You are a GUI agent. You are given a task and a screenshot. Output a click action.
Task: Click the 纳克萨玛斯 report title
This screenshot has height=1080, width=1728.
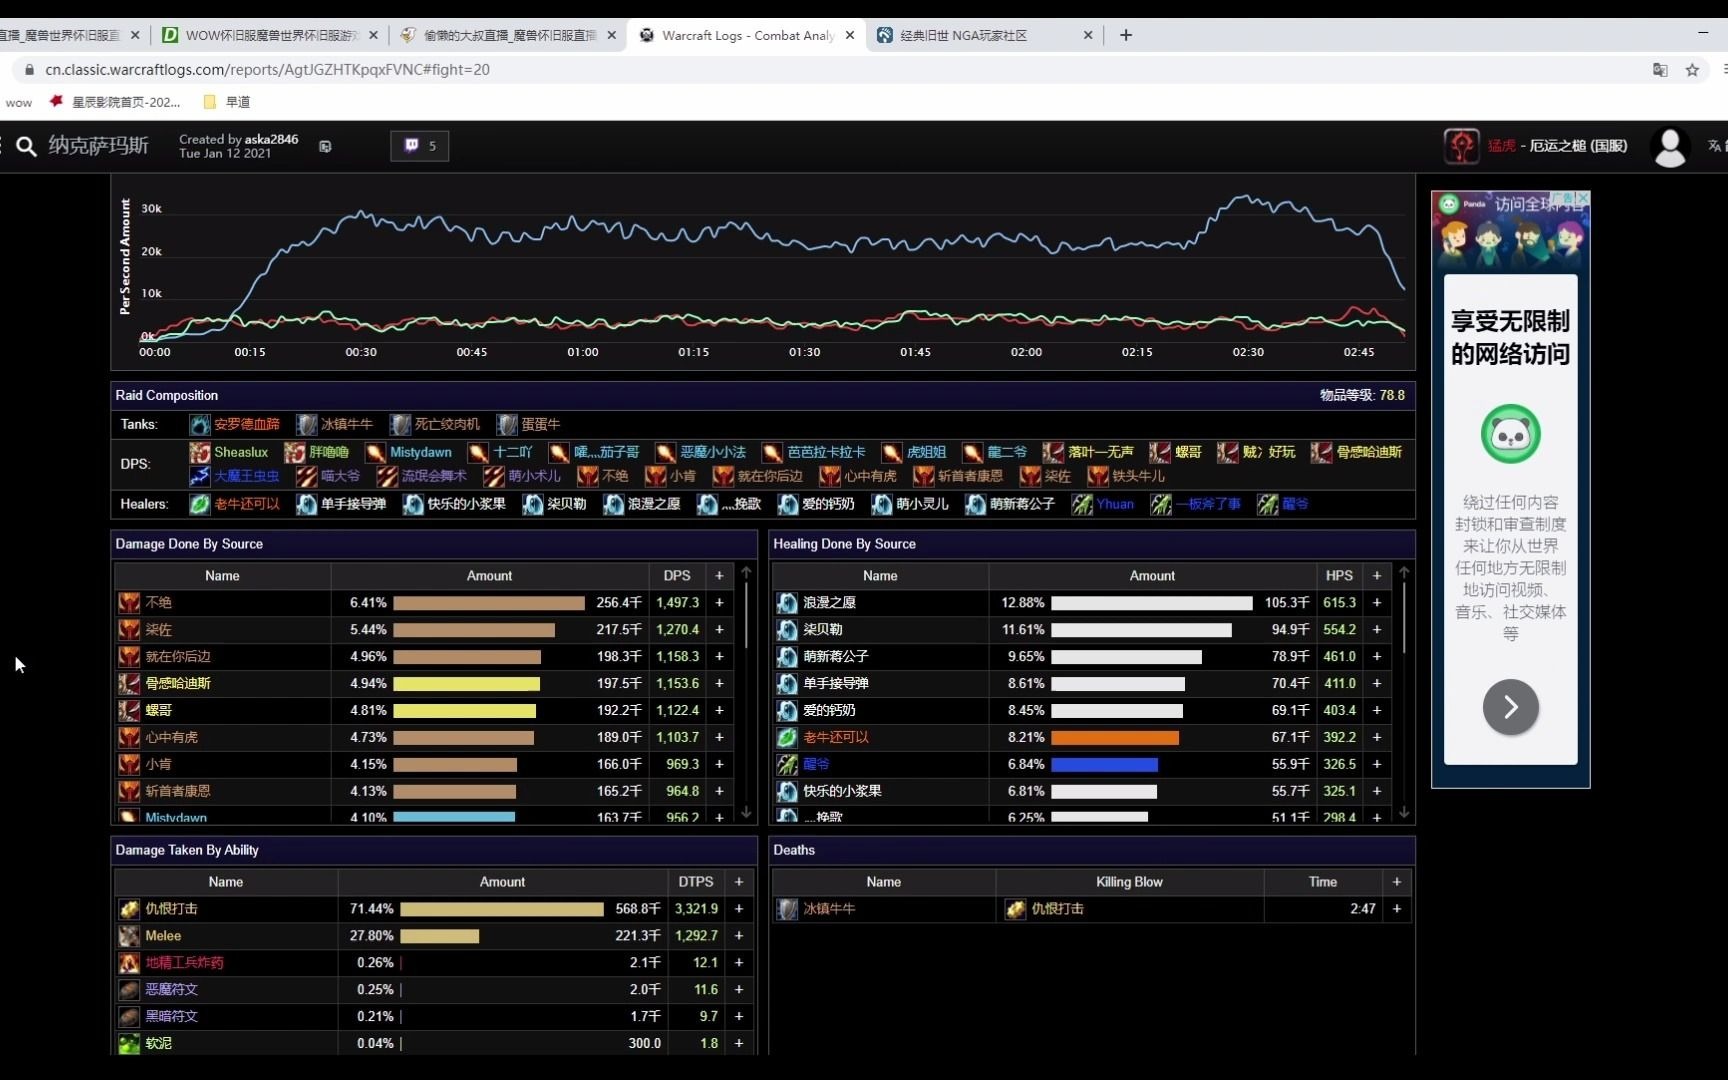pyautogui.click(x=98, y=146)
